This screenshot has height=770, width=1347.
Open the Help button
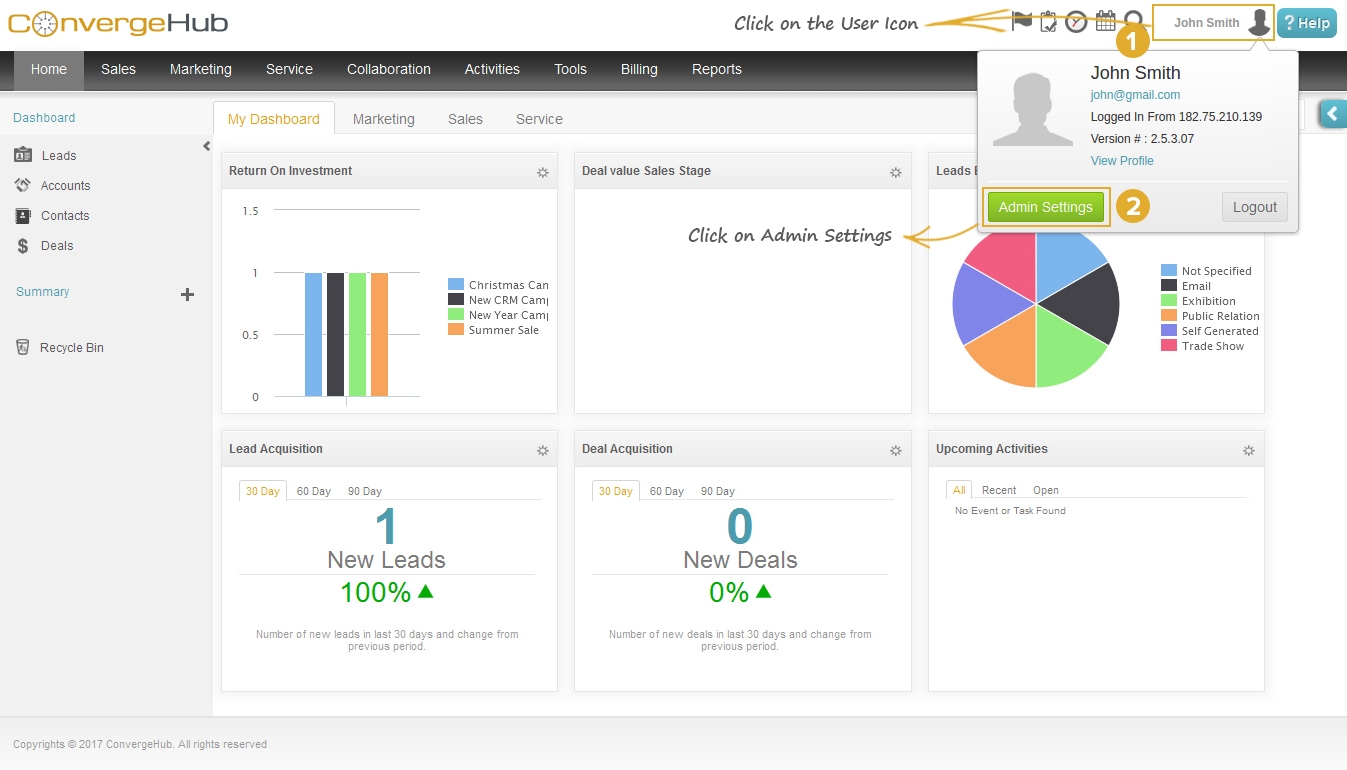pyautogui.click(x=1307, y=23)
